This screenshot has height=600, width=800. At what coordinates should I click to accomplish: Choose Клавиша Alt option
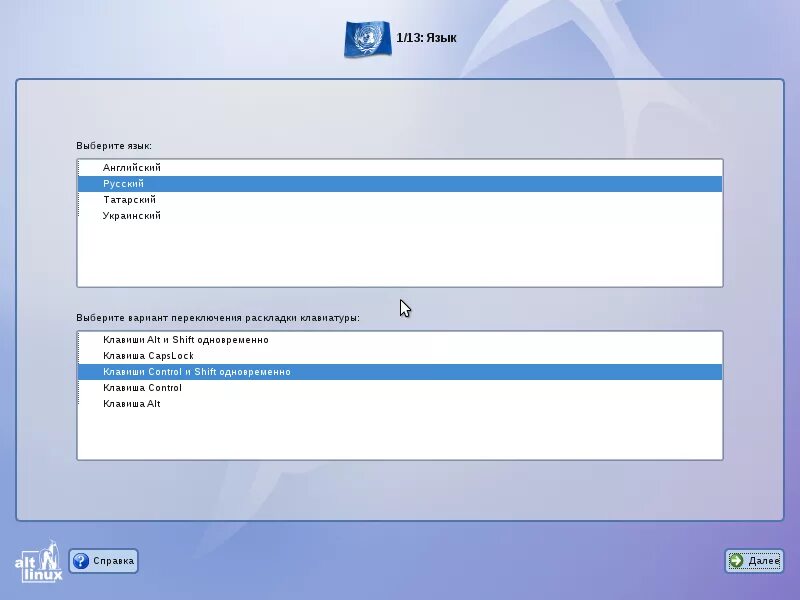point(399,404)
